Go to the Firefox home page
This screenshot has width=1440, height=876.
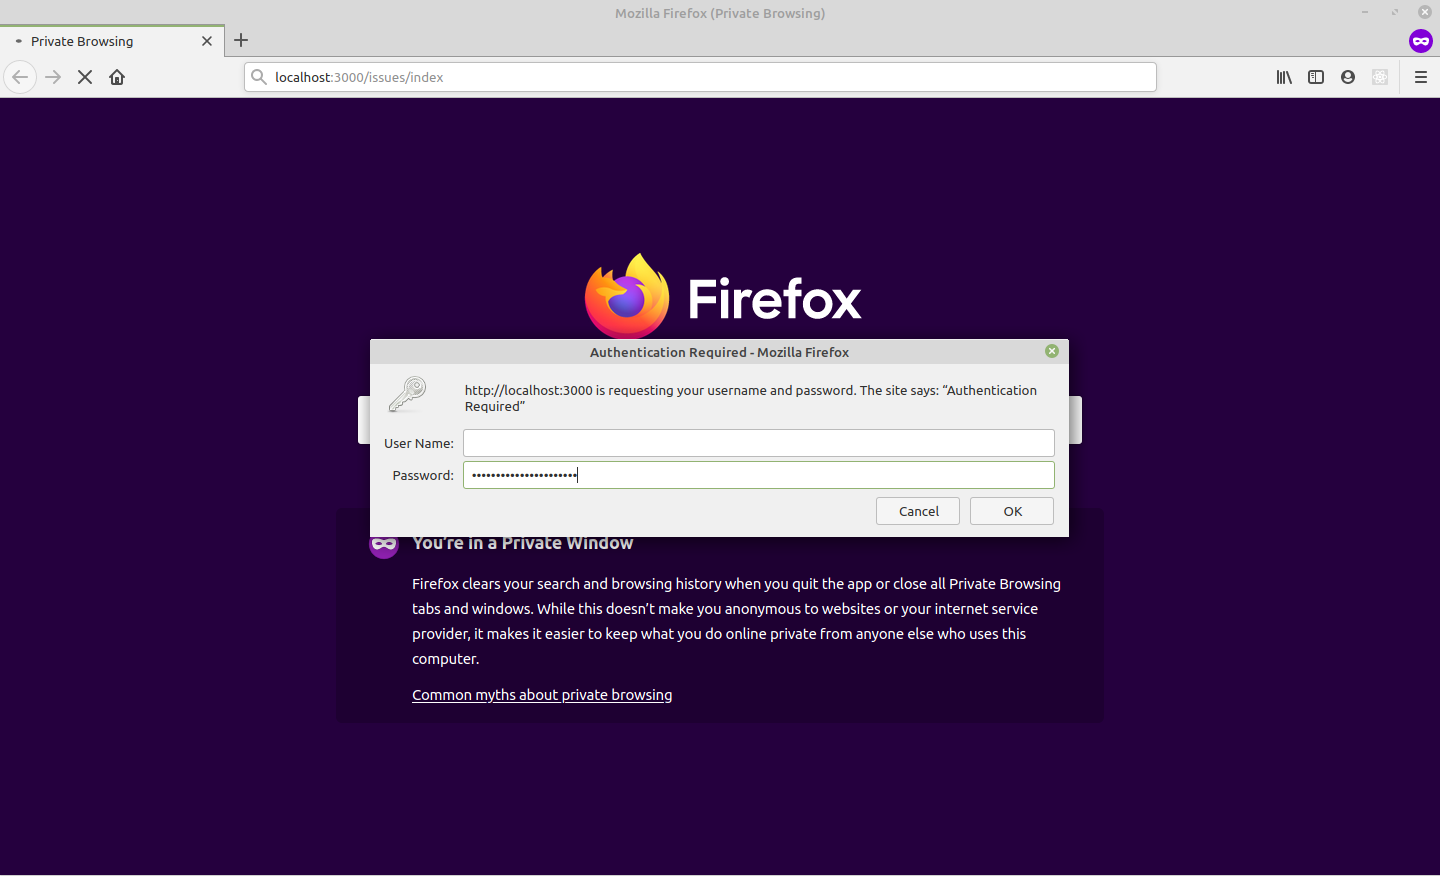pyautogui.click(x=116, y=77)
